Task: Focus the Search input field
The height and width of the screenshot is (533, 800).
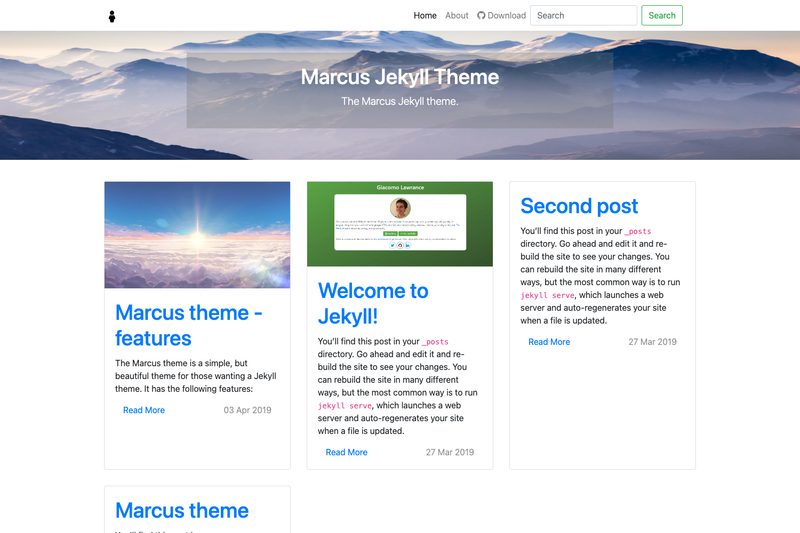Action: 584,15
